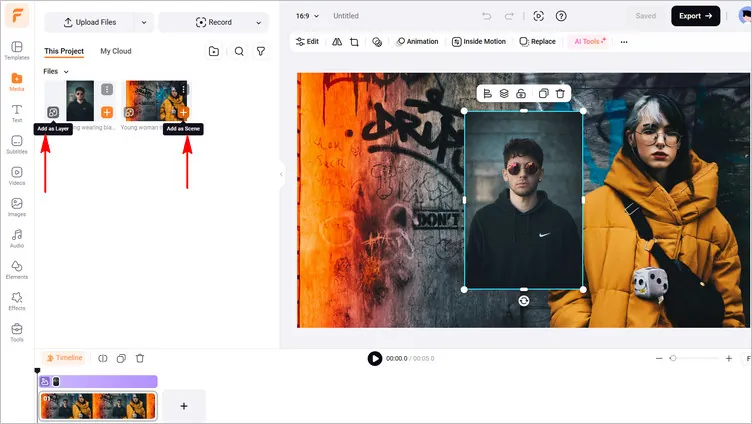Click the duplicate icon in timeline toolbar
The height and width of the screenshot is (424, 752).
click(121, 358)
